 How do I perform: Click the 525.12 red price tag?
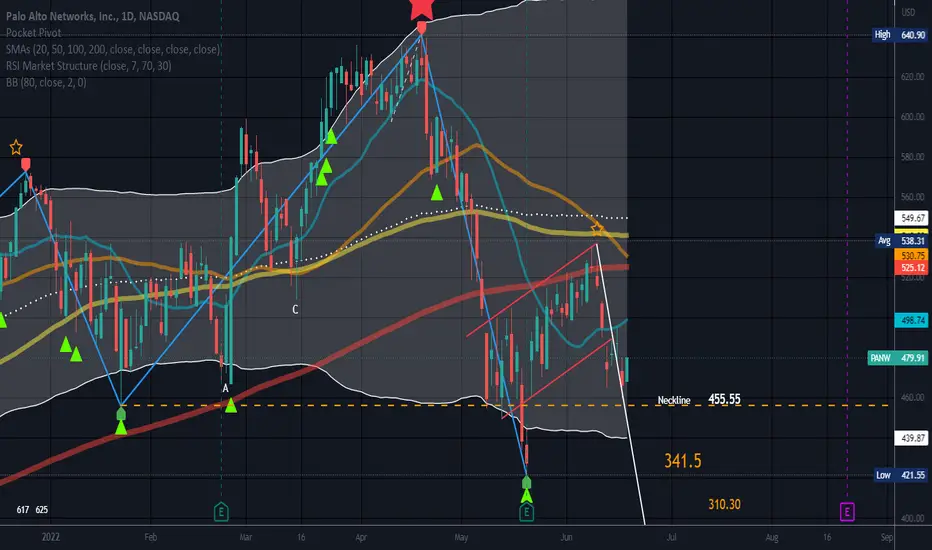(911, 268)
